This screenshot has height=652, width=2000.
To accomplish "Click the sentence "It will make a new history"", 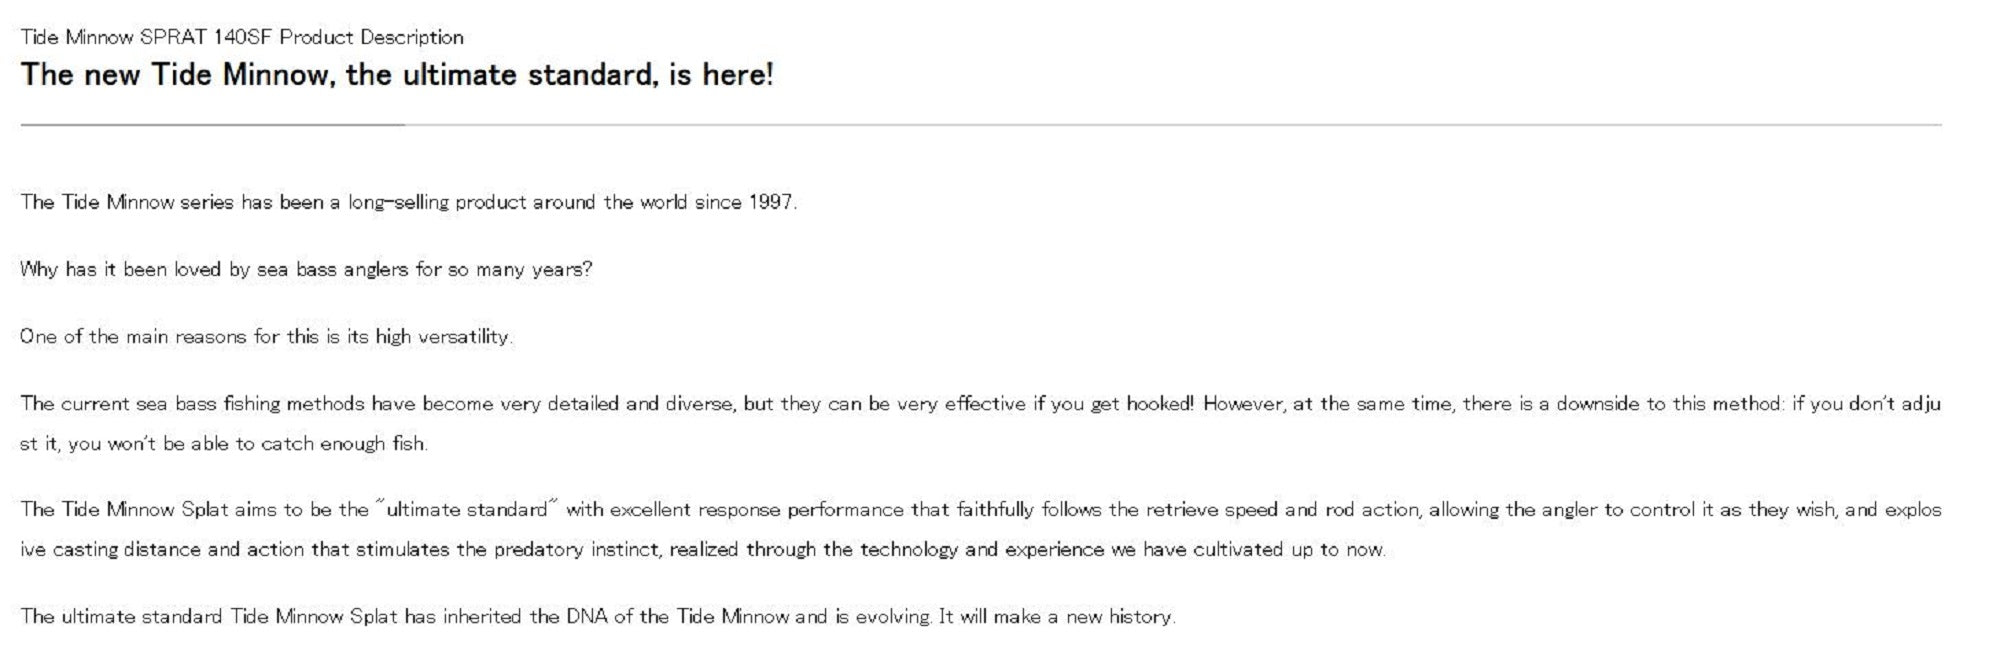I will 1055,617.
